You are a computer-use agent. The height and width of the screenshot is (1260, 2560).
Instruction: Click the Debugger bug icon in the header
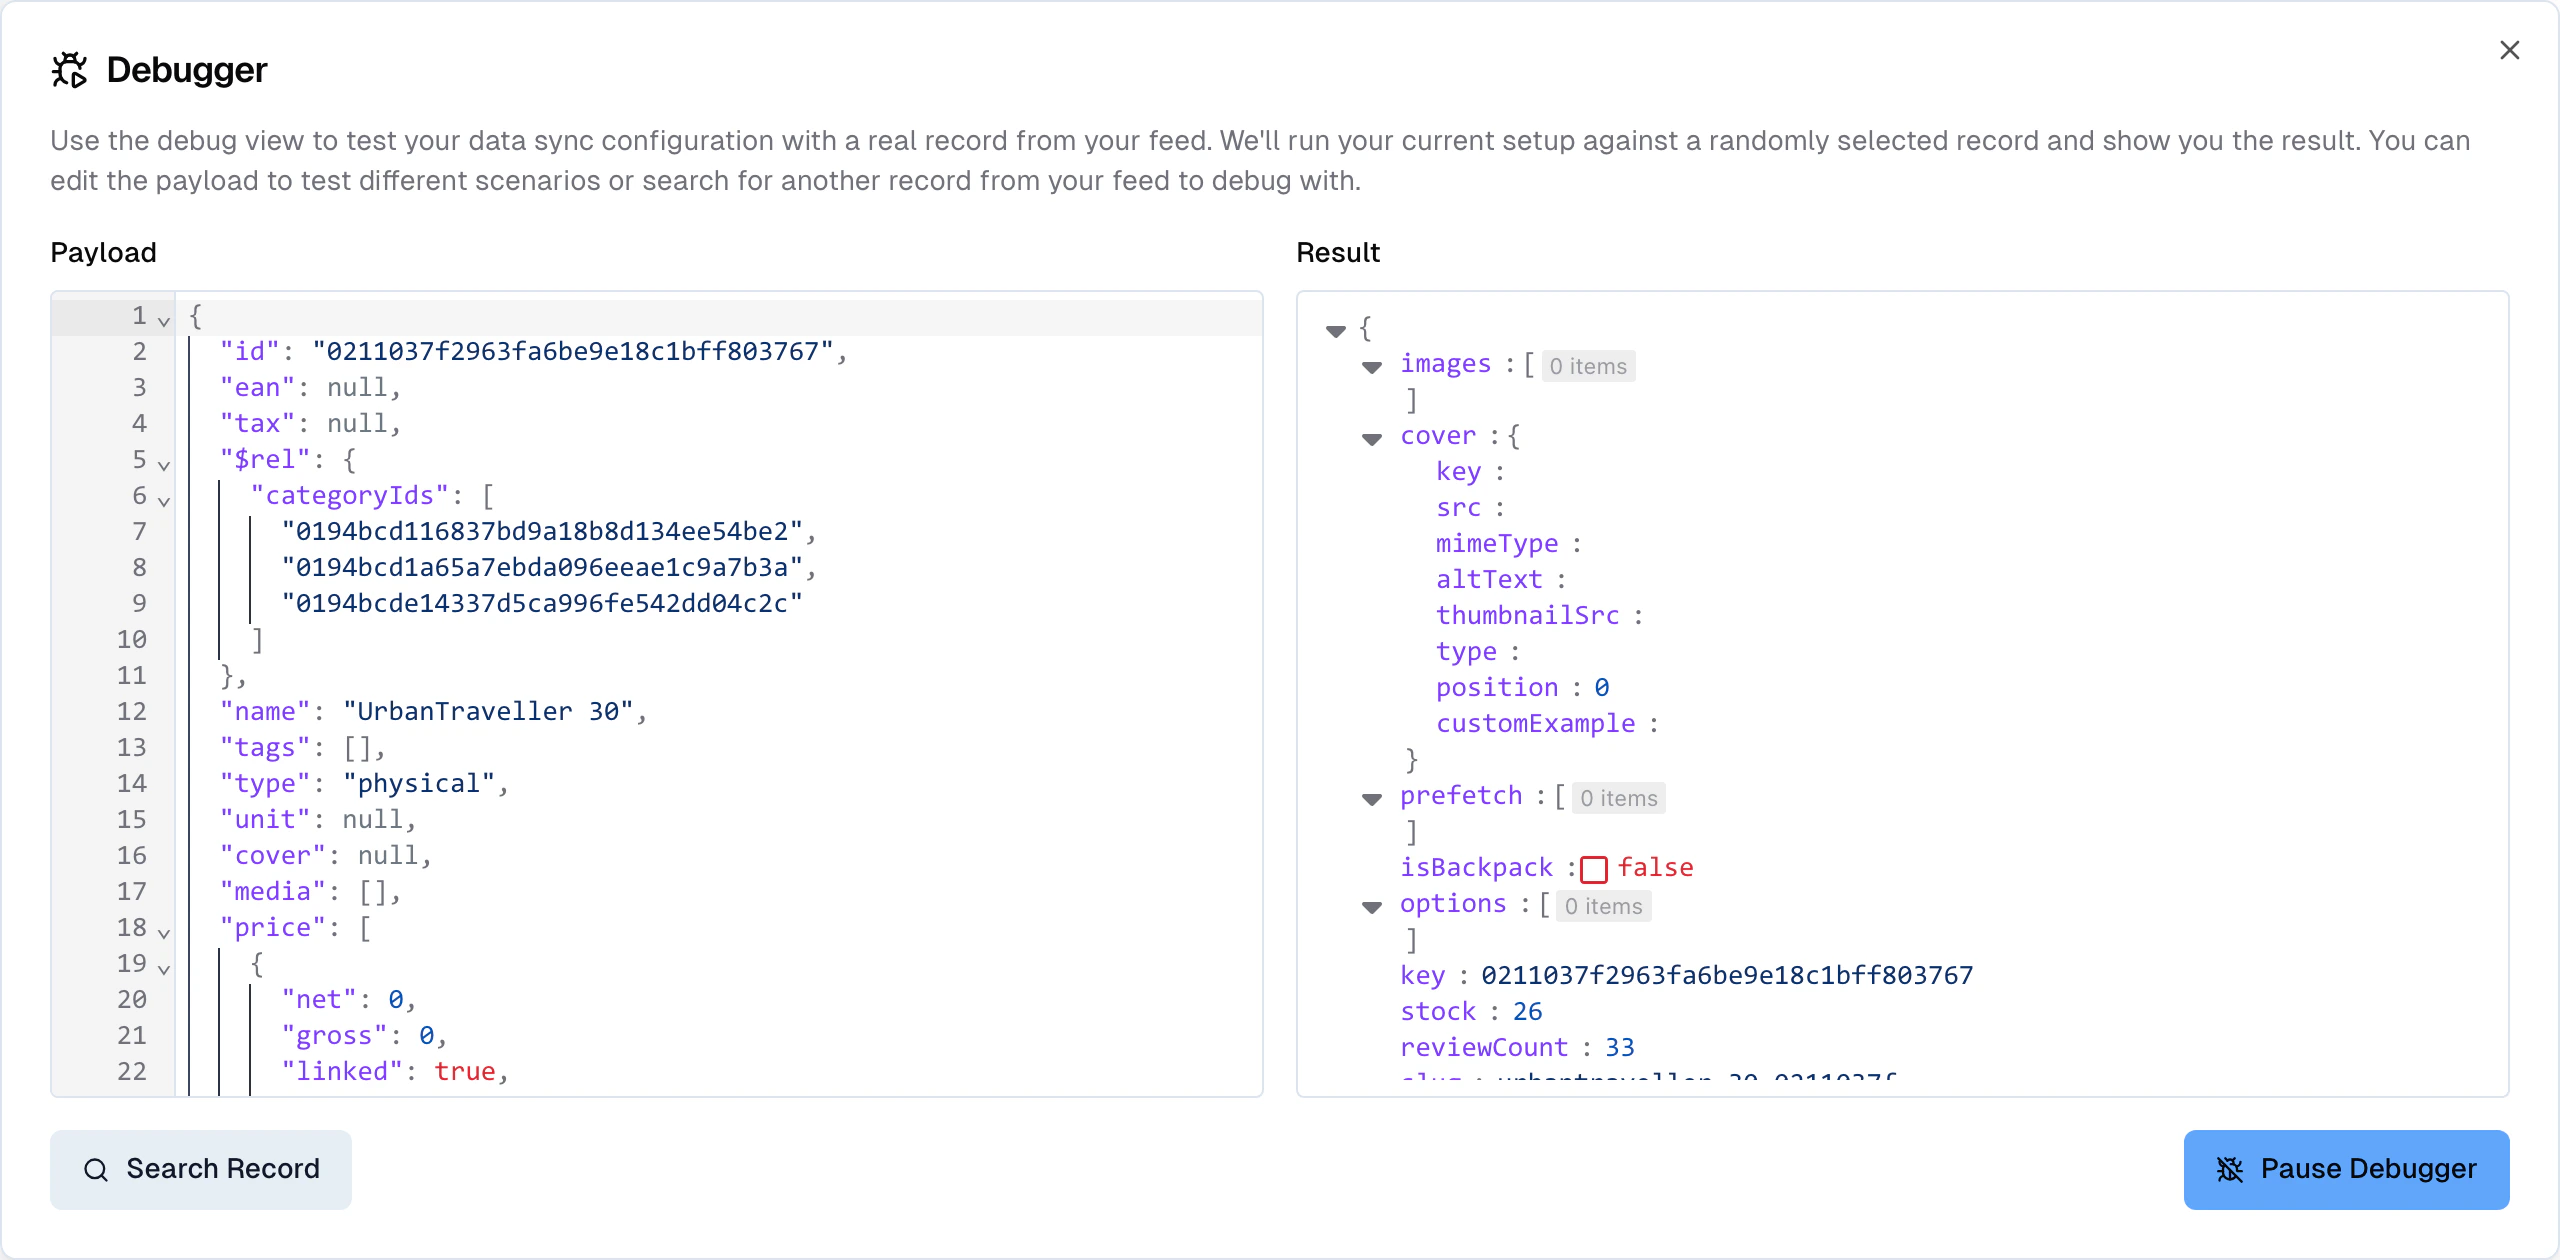tap(70, 70)
